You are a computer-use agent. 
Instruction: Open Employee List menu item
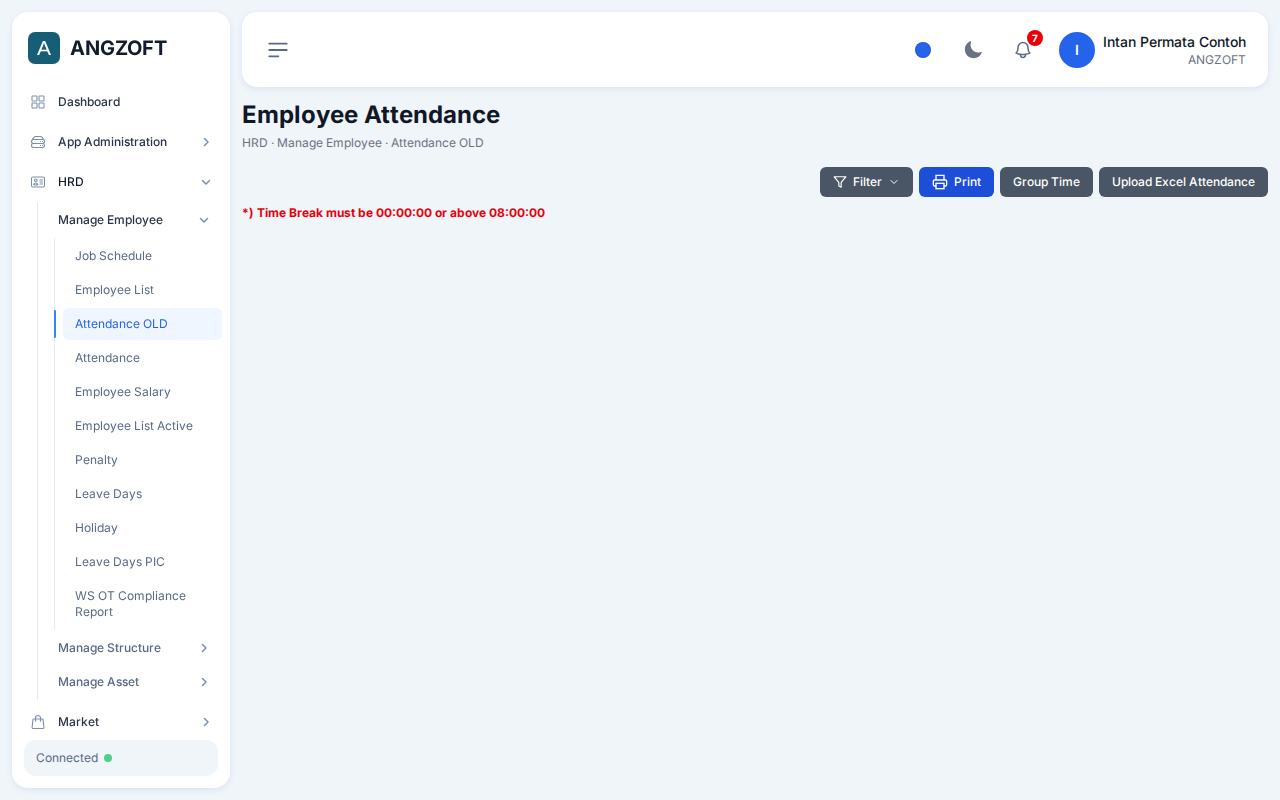click(x=142, y=290)
